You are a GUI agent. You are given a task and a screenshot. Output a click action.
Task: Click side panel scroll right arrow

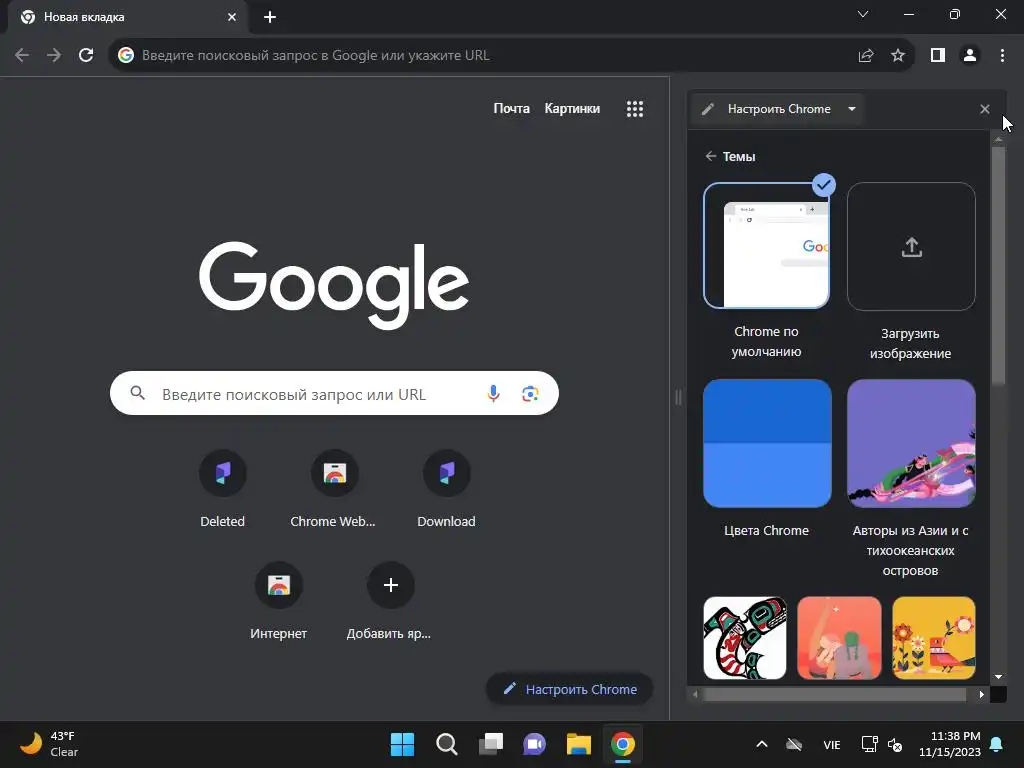982,694
